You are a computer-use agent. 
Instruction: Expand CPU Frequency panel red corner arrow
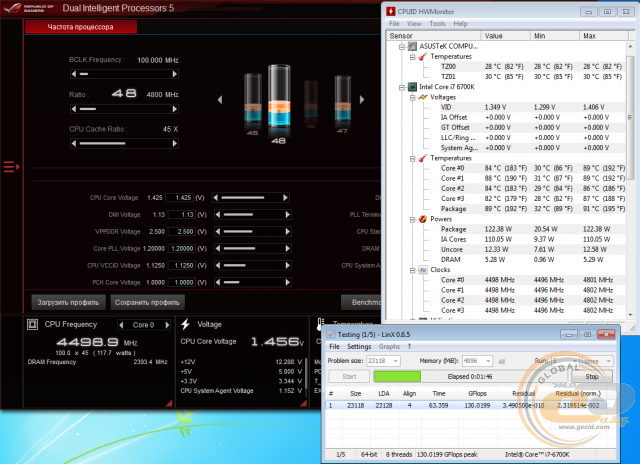point(169,403)
